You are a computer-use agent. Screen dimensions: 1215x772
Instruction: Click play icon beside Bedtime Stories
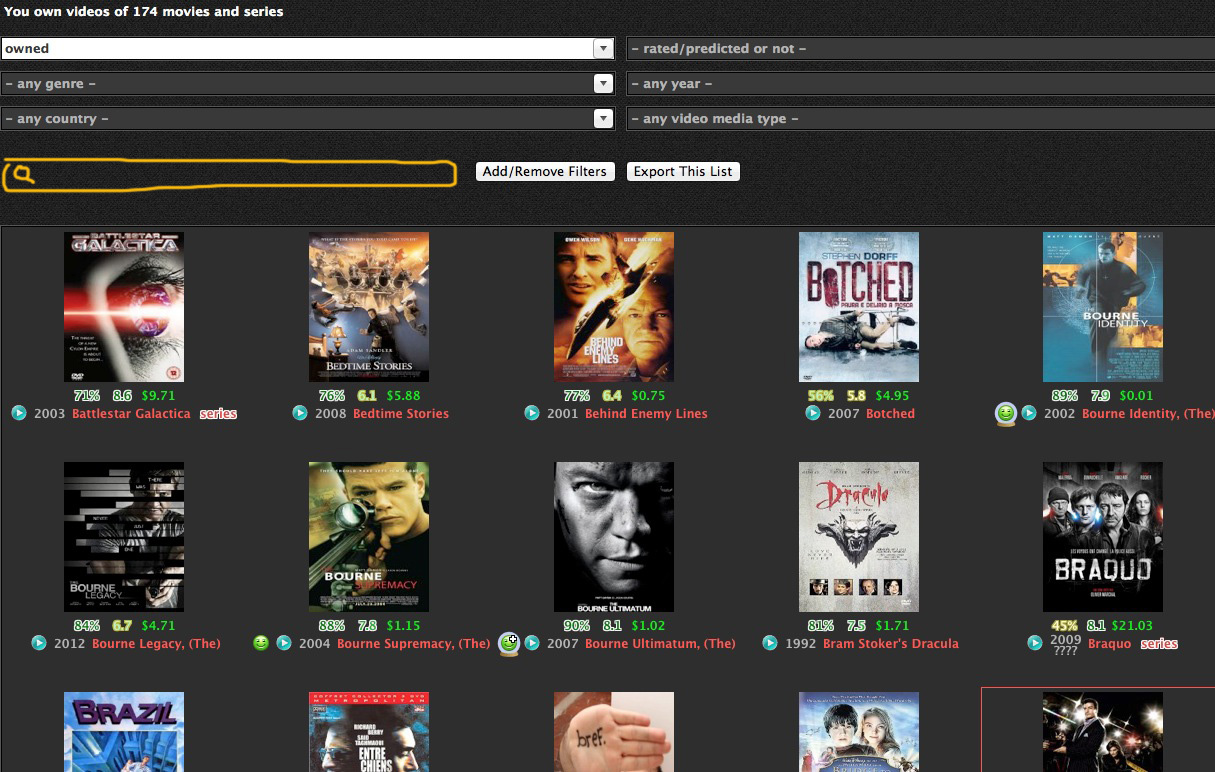(300, 413)
